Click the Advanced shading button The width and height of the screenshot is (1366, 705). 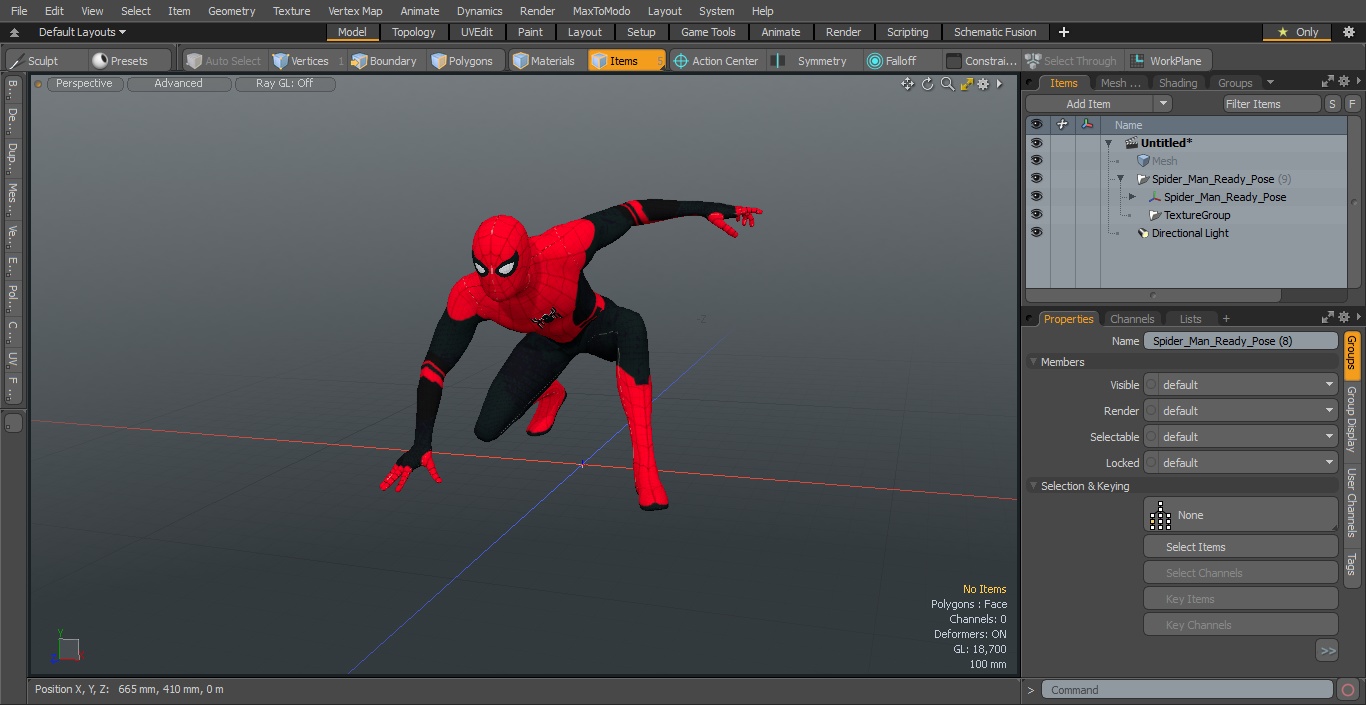(x=178, y=84)
